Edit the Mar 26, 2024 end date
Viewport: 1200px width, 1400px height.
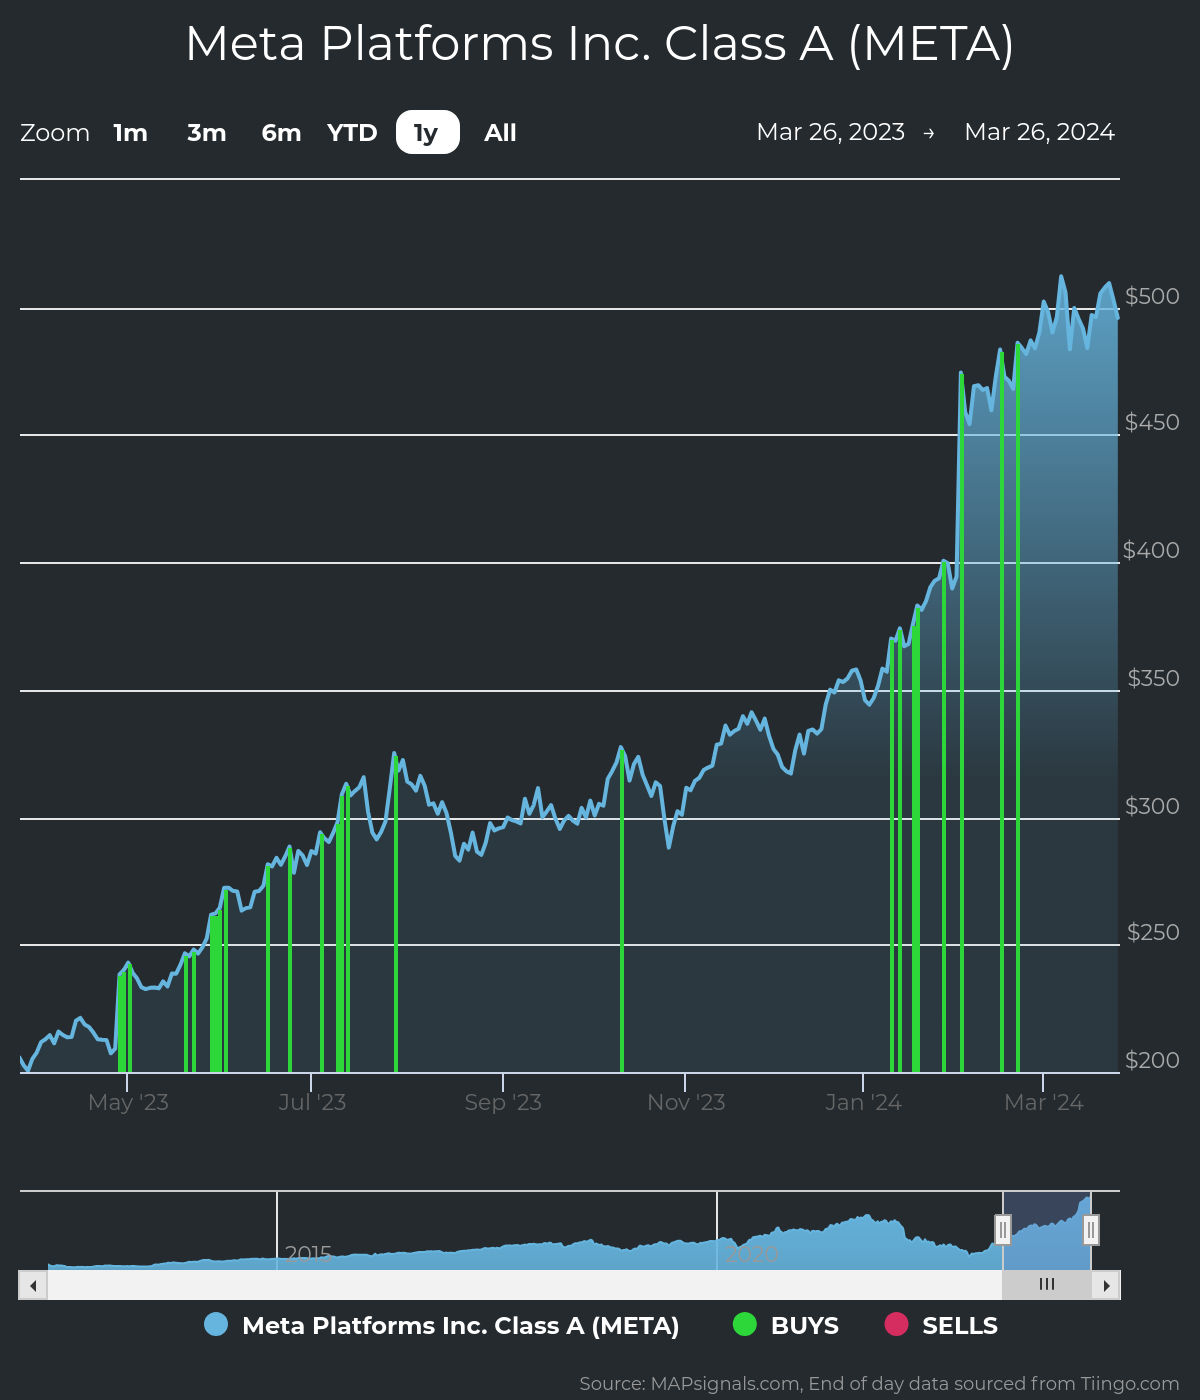[x=1039, y=132]
